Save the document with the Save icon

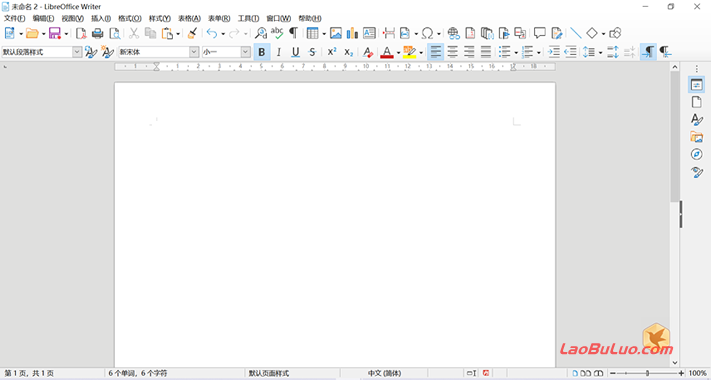pos(55,33)
